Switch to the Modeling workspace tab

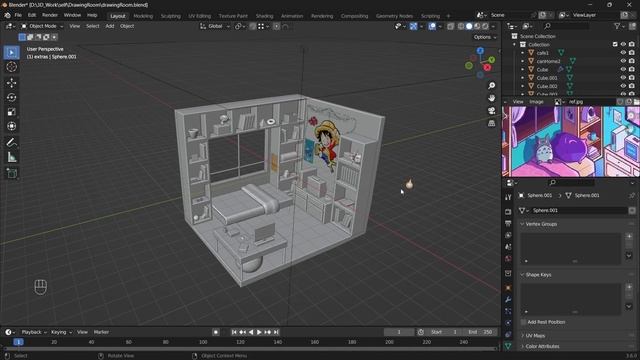tap(143, 16)
